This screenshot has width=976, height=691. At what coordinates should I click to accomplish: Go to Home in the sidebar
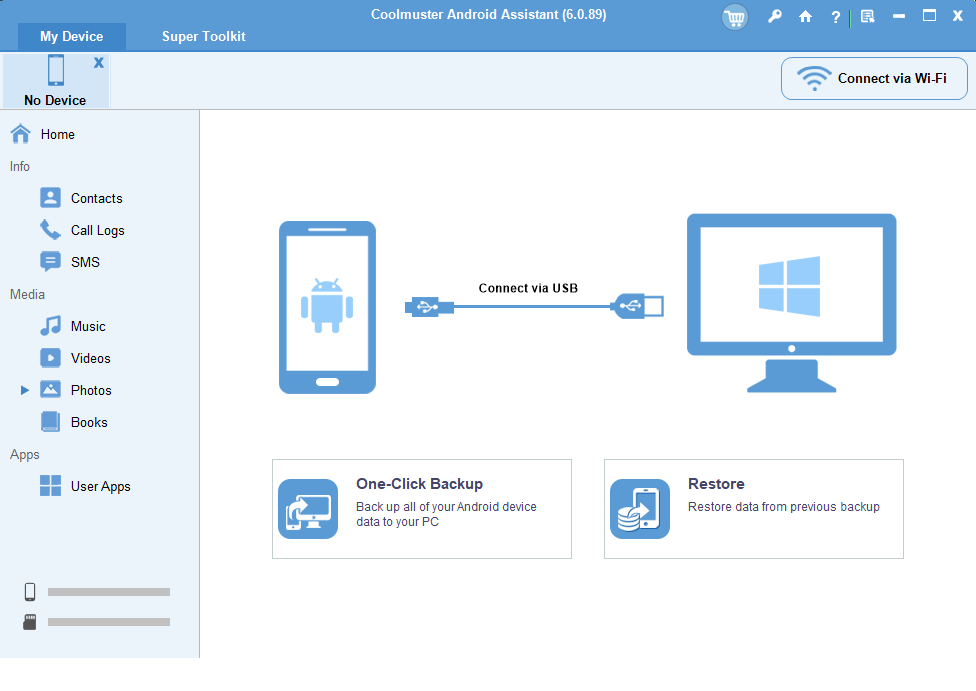57,134
